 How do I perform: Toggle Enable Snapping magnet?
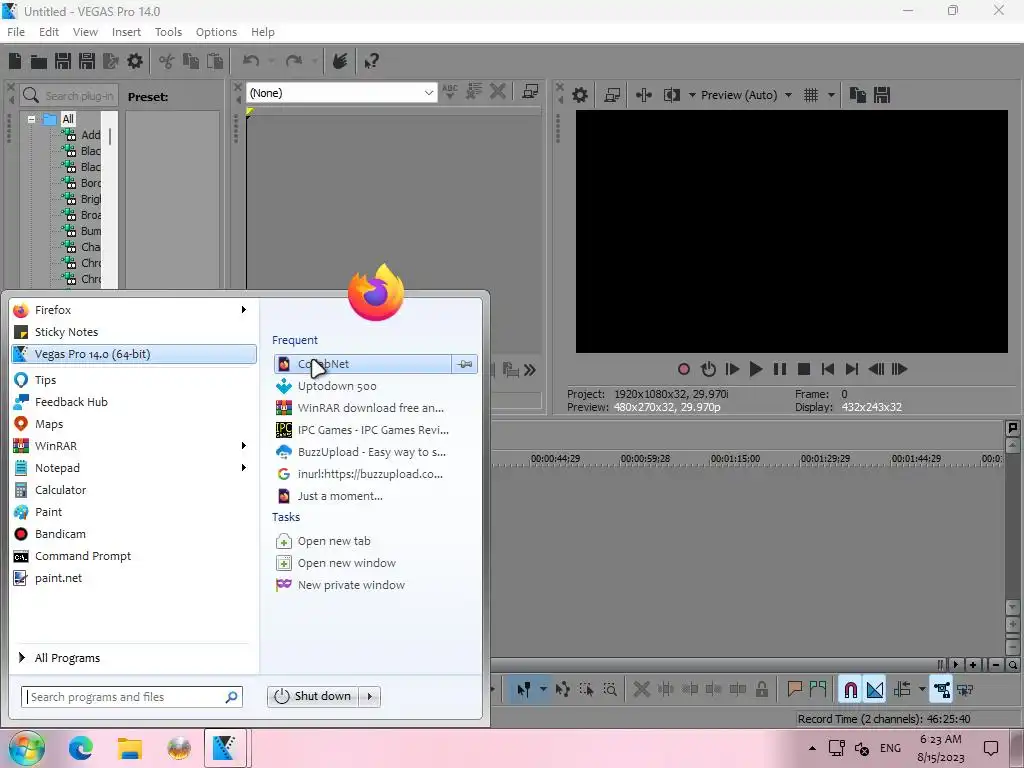[850, 690]
